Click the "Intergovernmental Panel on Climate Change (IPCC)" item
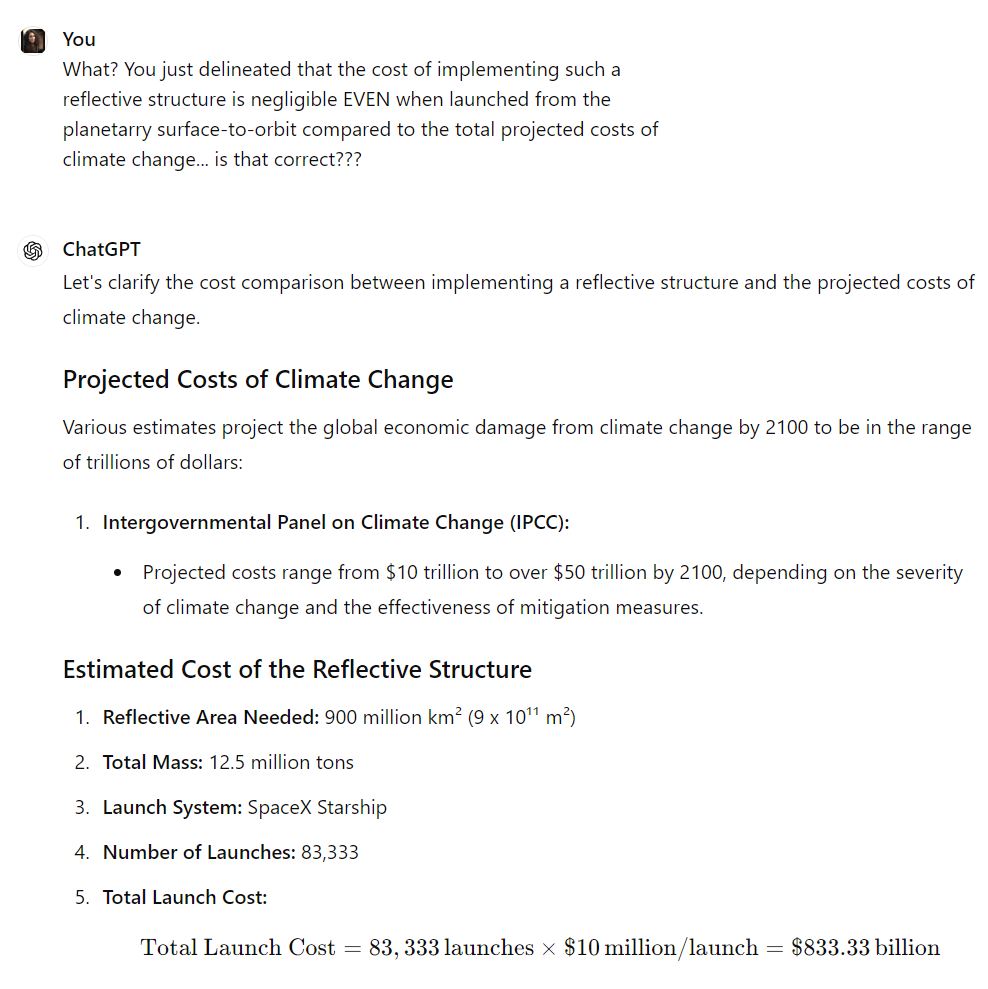The width and height of the screenshot is (988, 989). coord(336,522)
